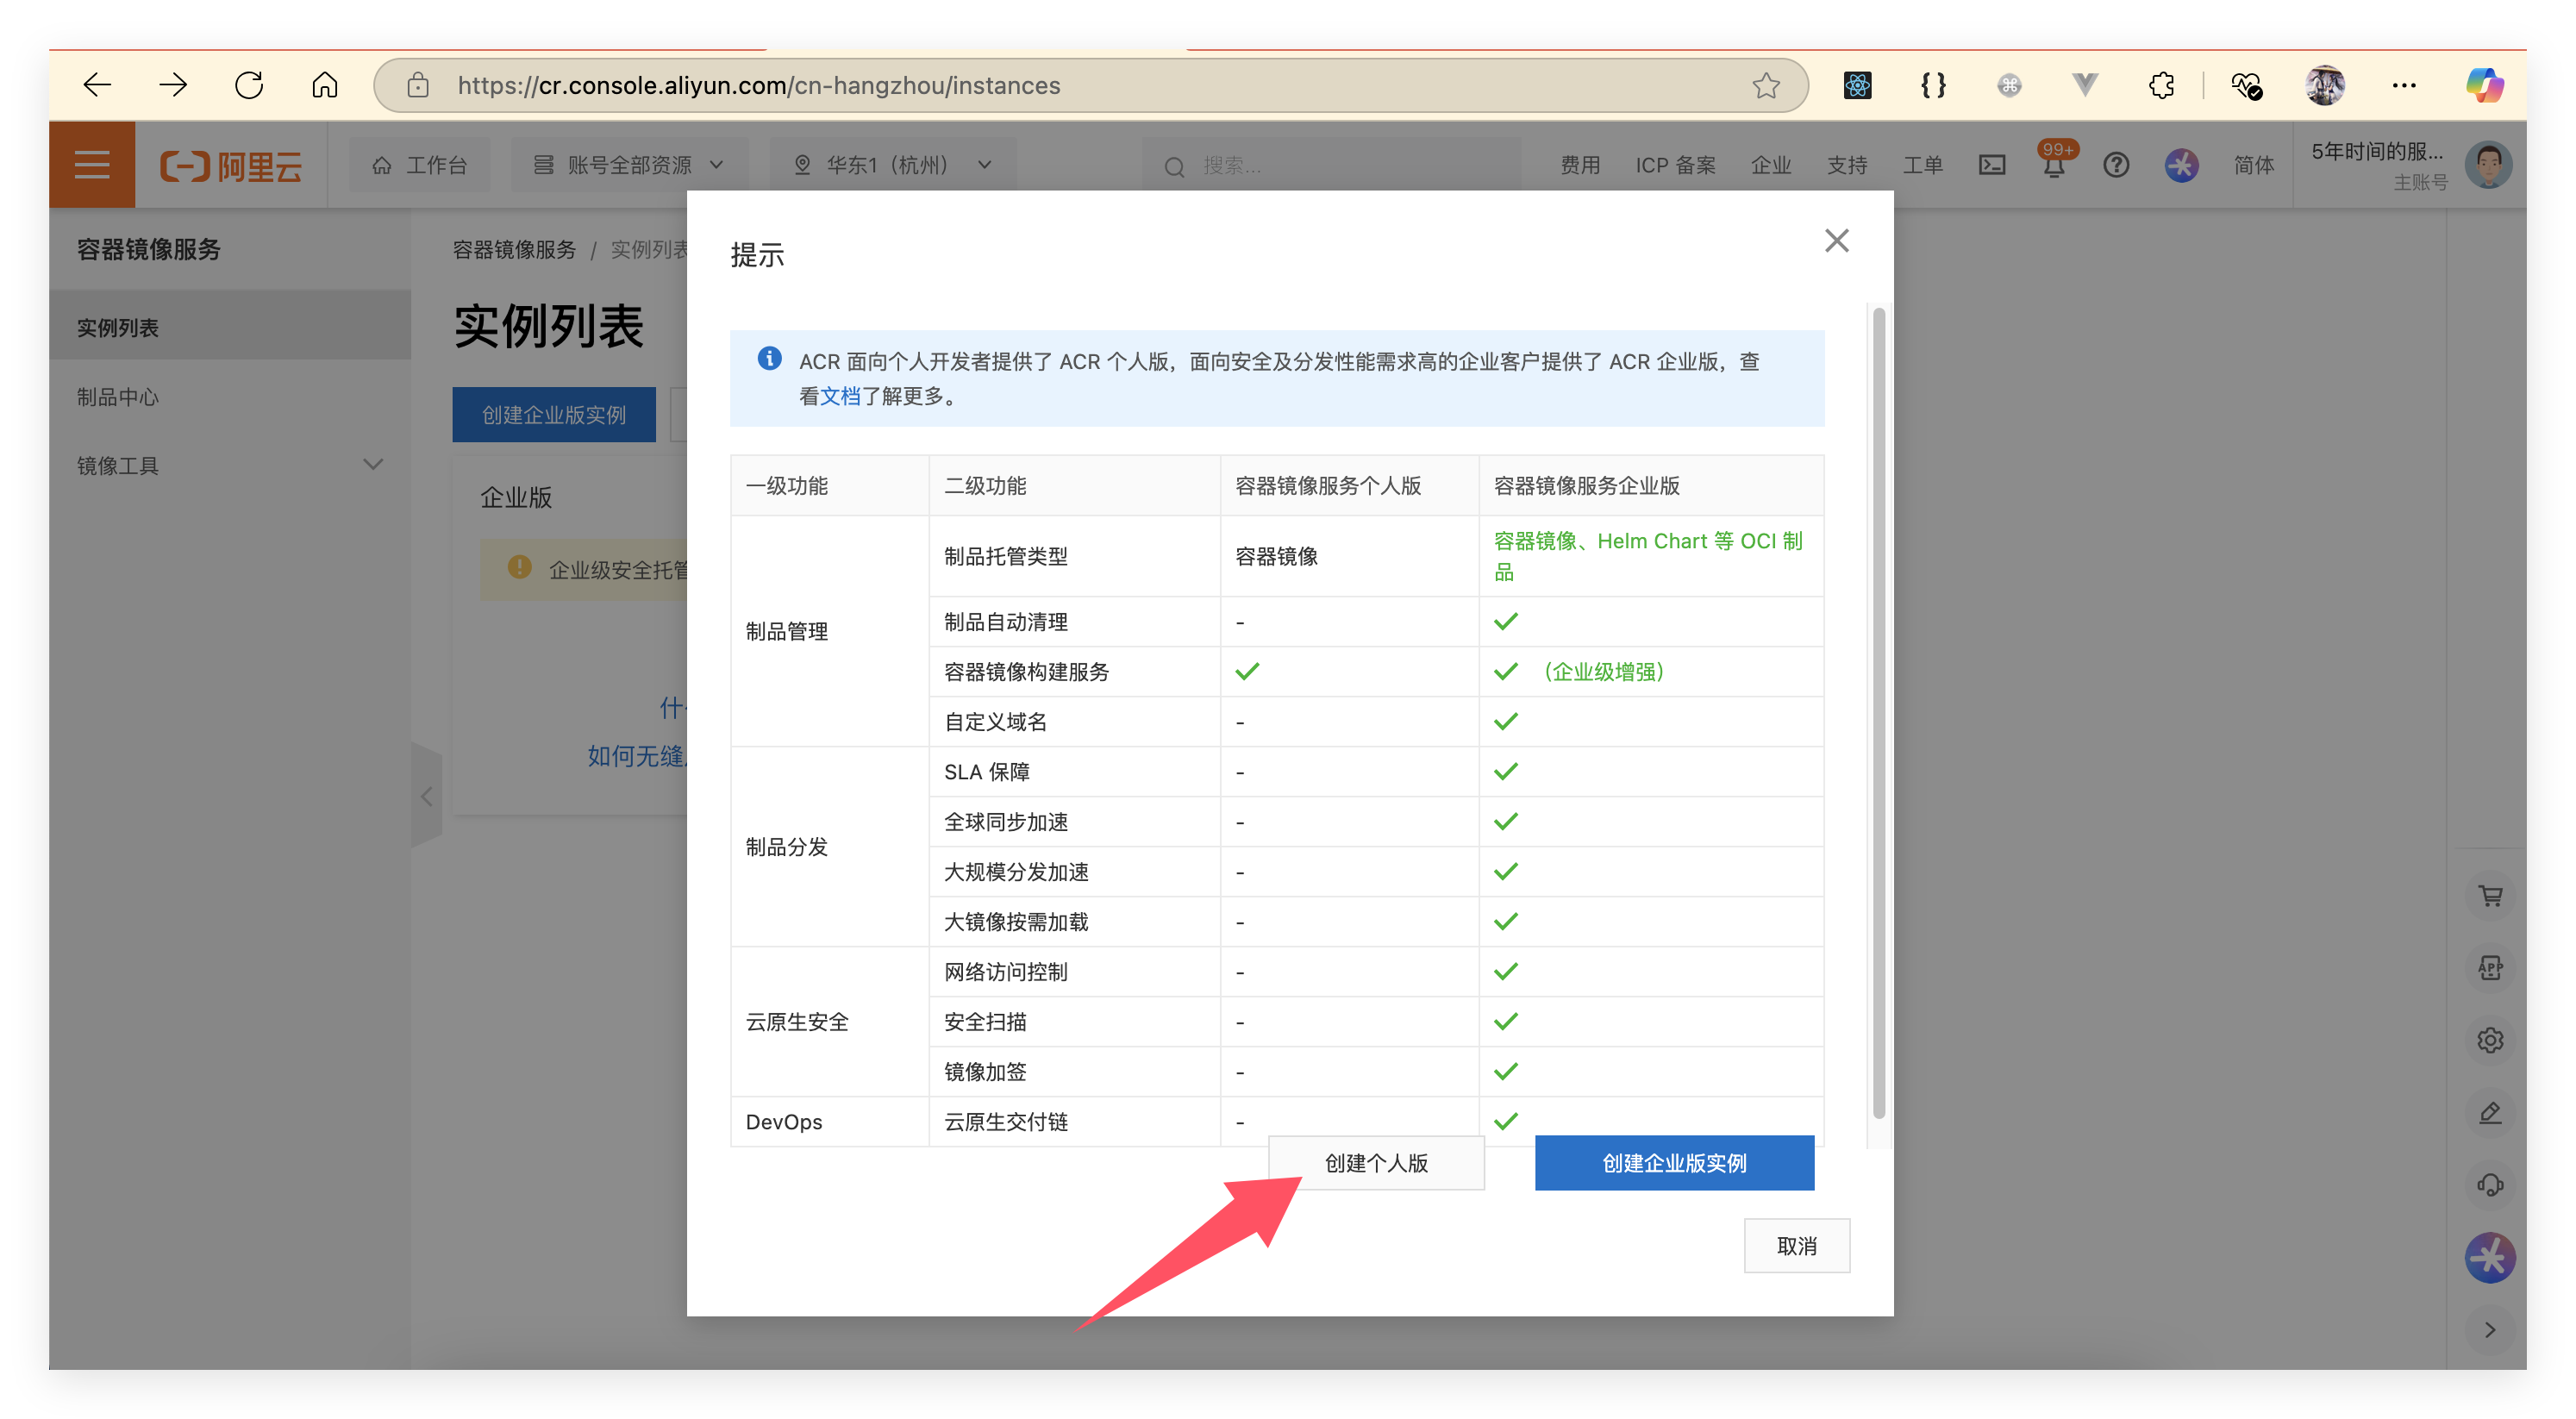
Task: Click the info icon in ACR banner
Action: pos(769,358)
